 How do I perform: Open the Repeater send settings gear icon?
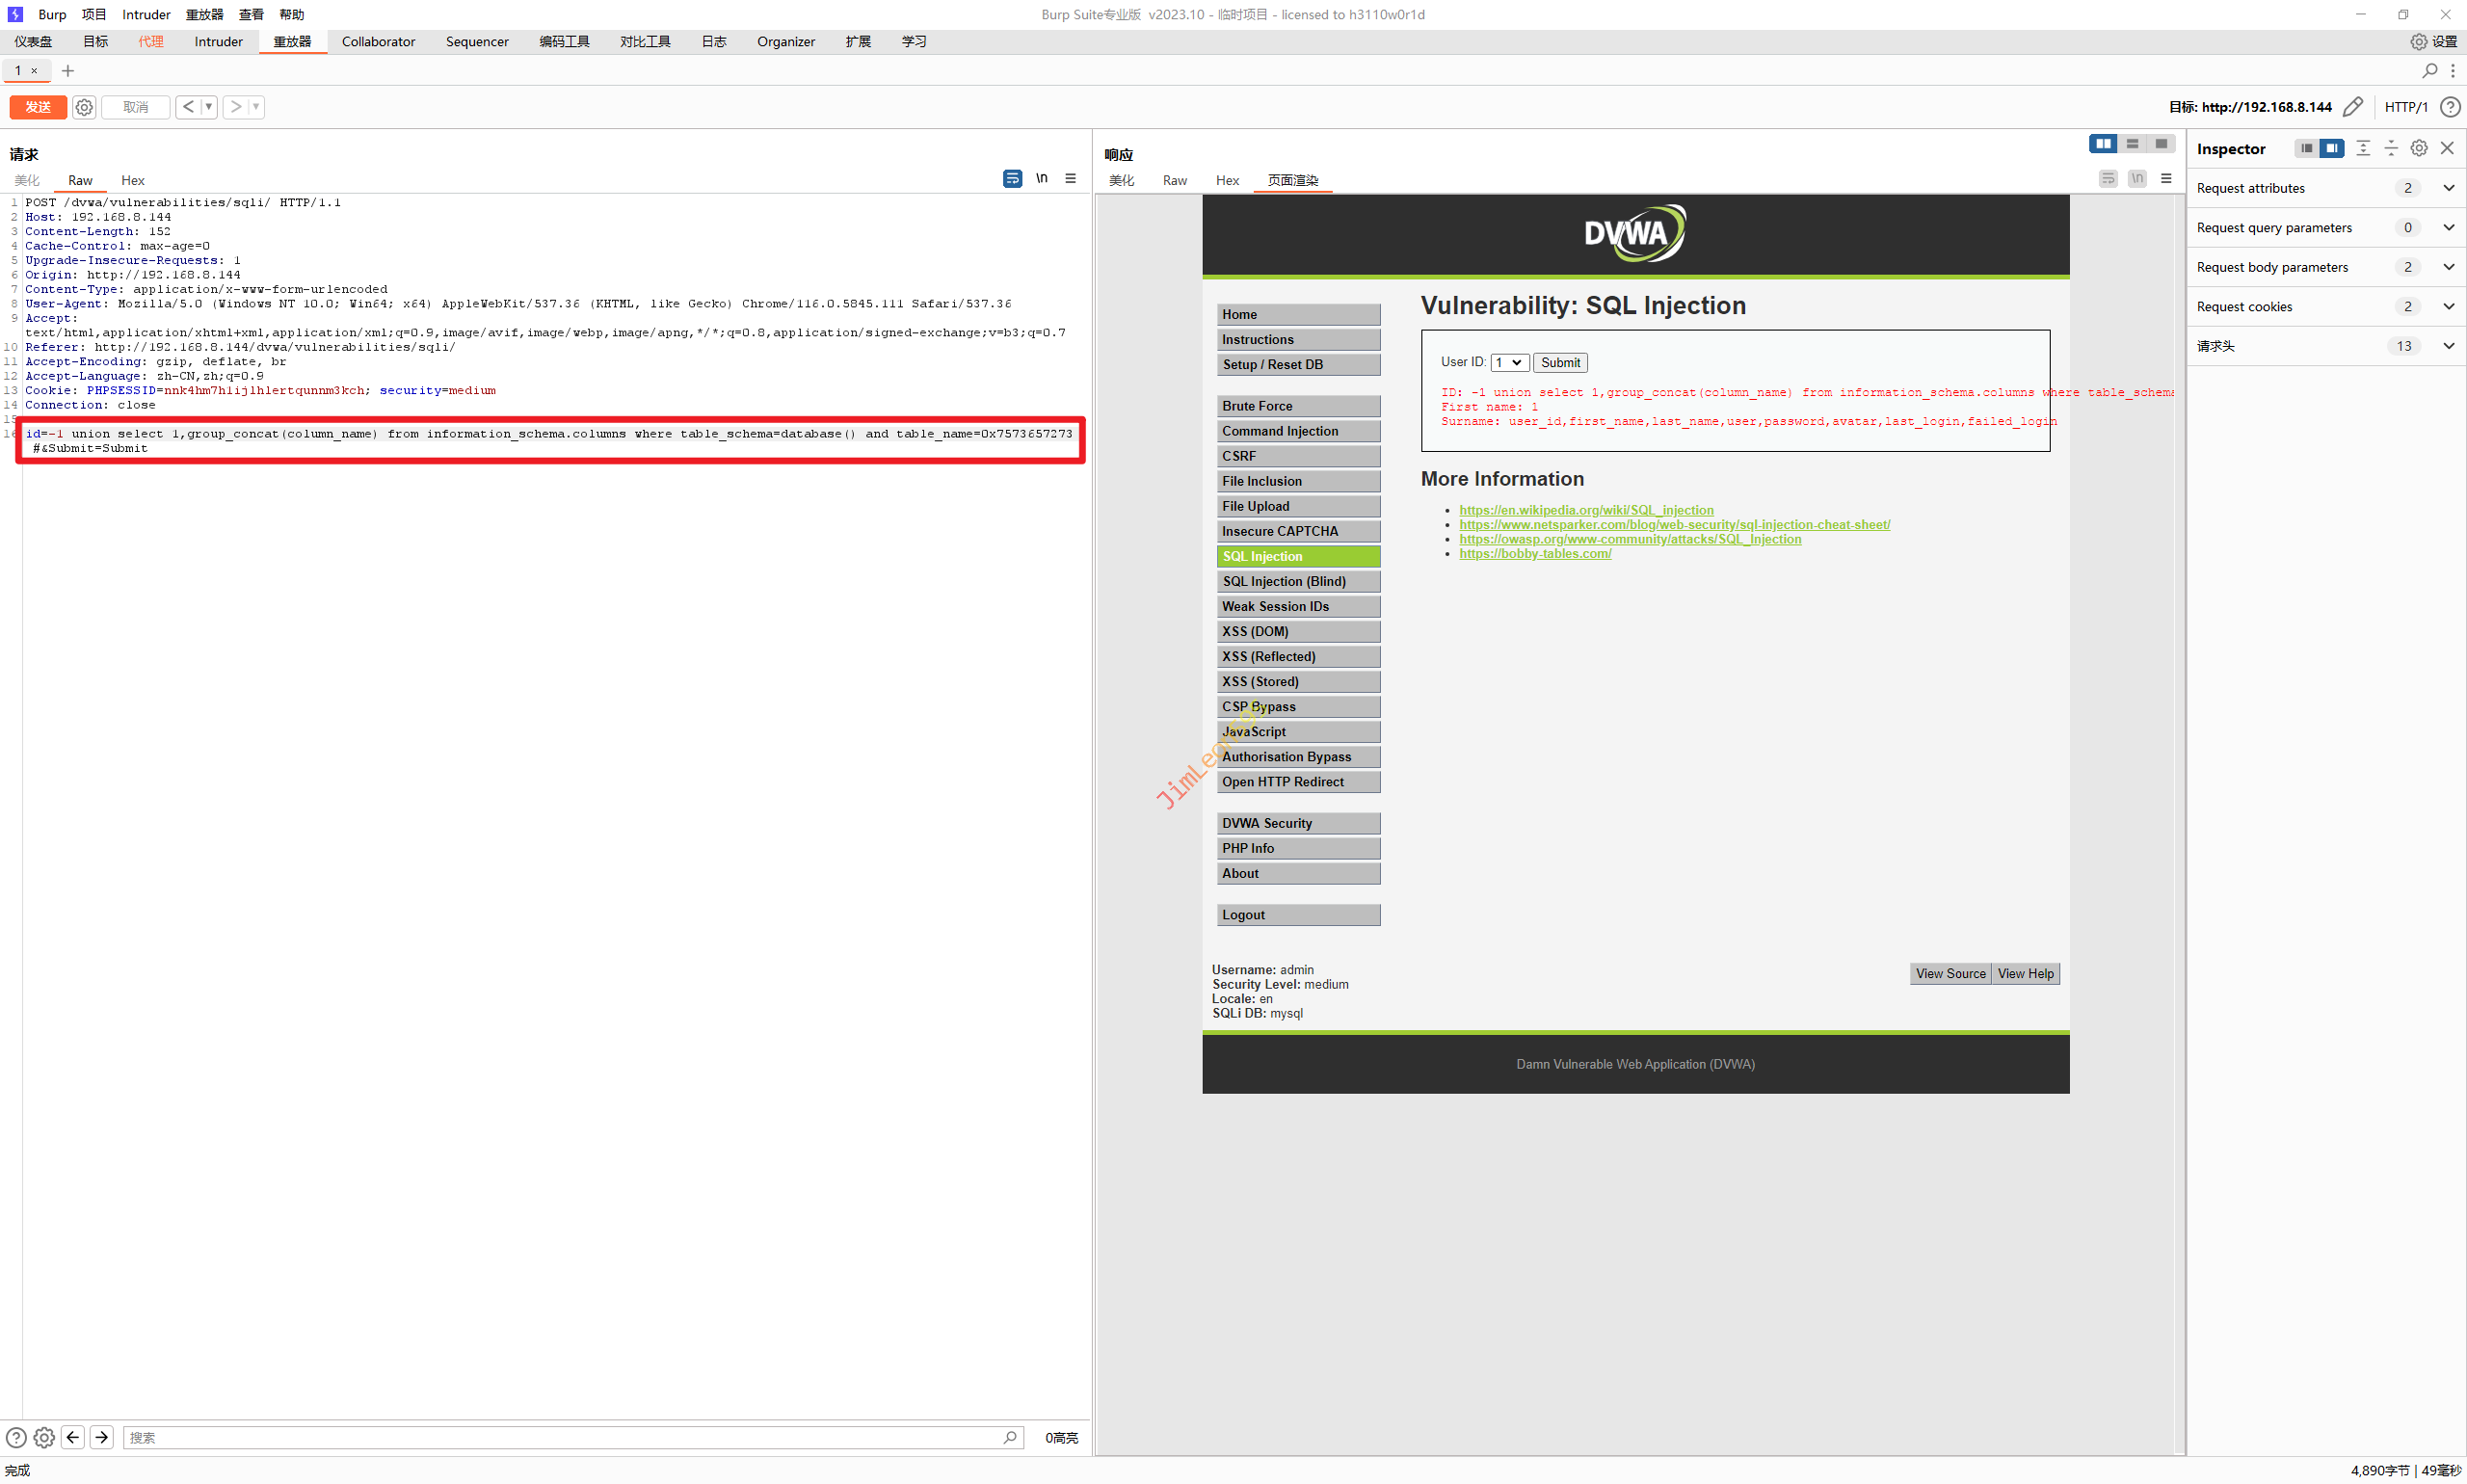pos(84,107)
